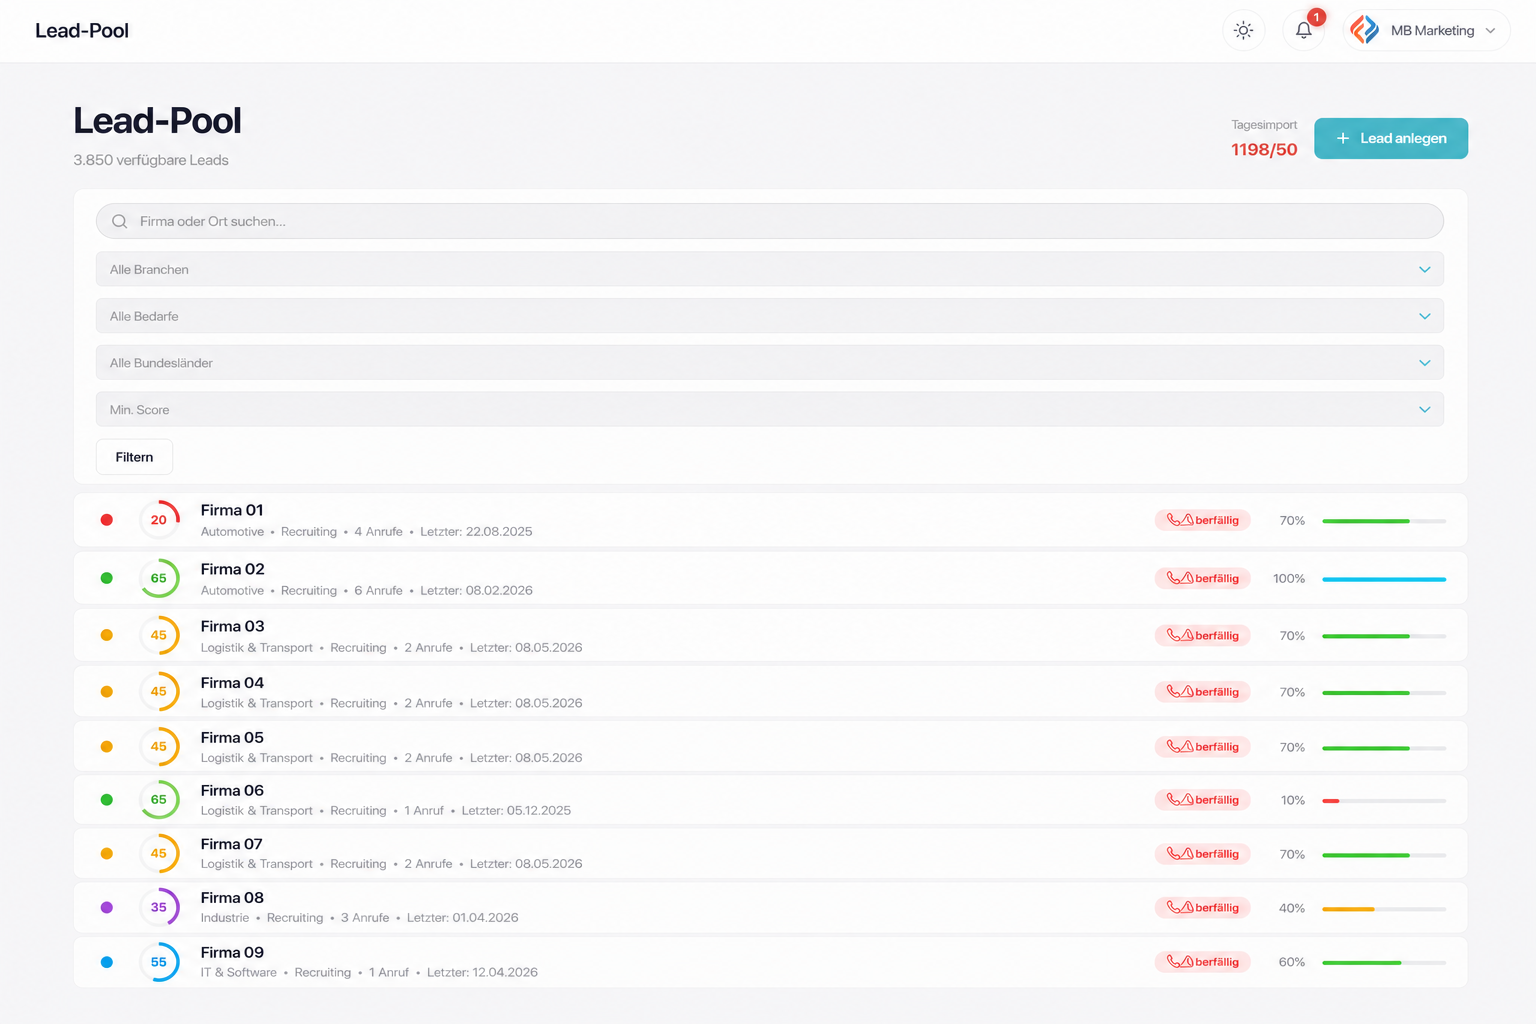Click the 40% label of Firma 08
1536x1024 pixels.
click(1292, 909)
